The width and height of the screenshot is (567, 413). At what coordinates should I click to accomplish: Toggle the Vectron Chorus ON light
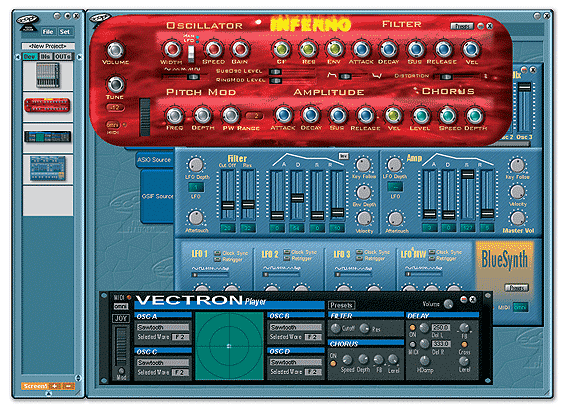(333, 363)
